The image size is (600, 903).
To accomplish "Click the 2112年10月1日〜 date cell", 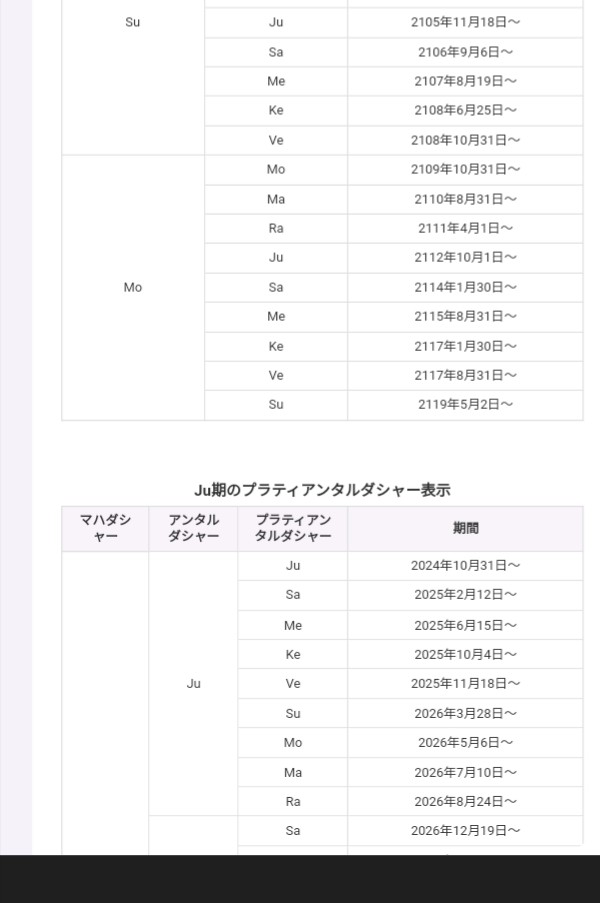I will (465, 258).
